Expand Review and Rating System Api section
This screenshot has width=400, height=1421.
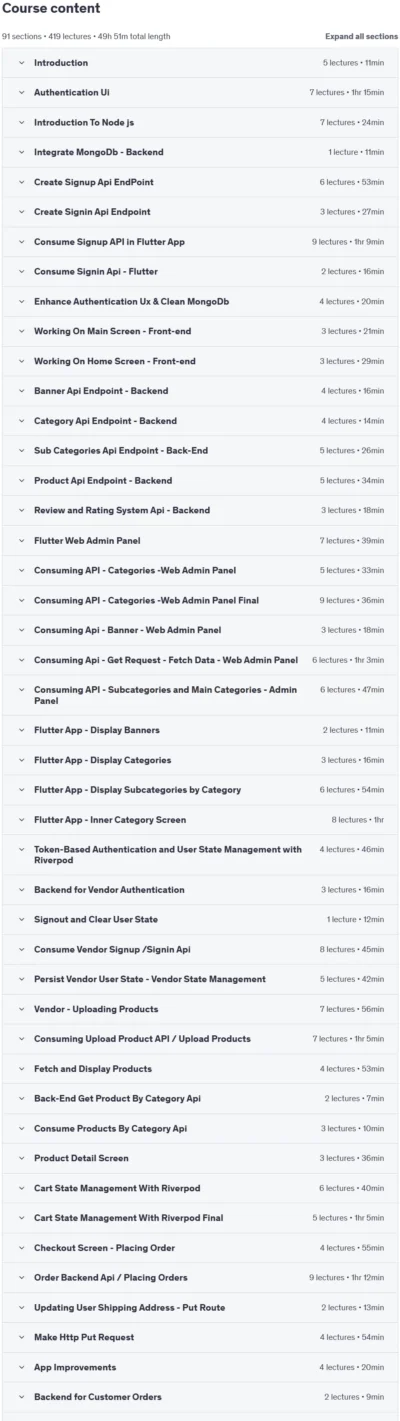click(x=200, y=510)
